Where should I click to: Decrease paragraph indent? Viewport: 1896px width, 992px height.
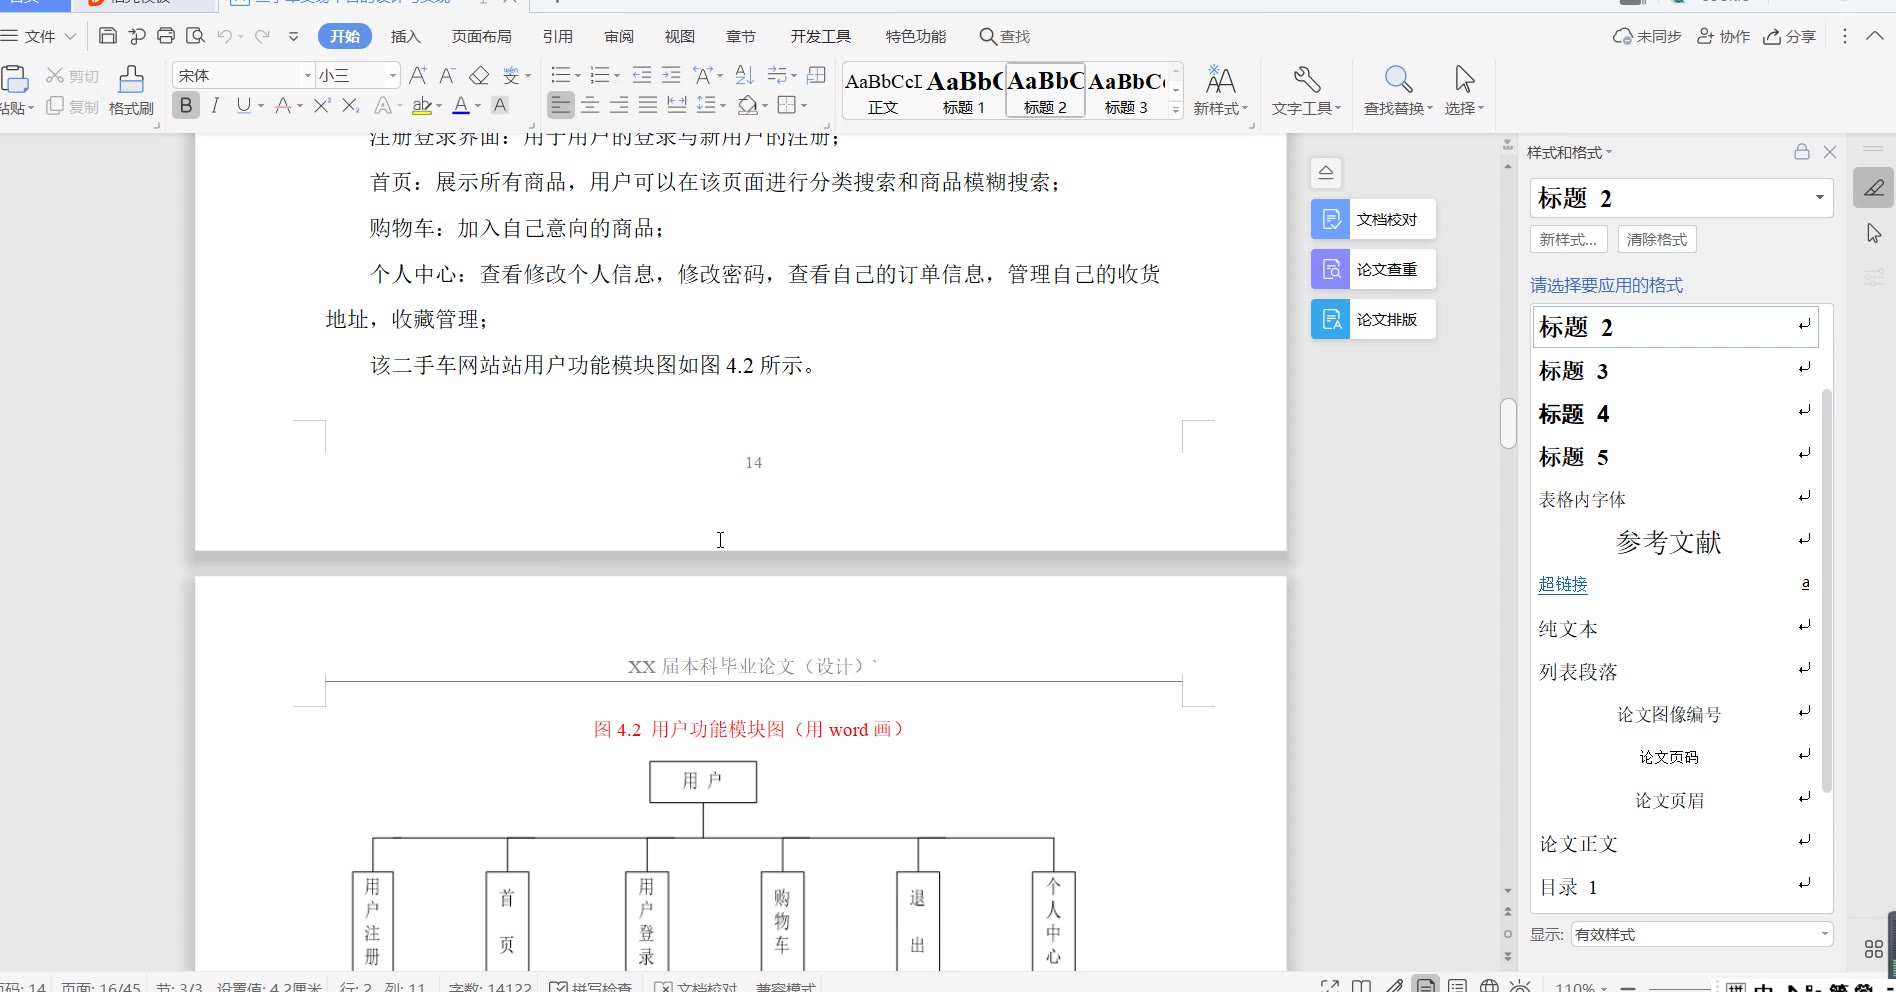(x=642, y=75)
